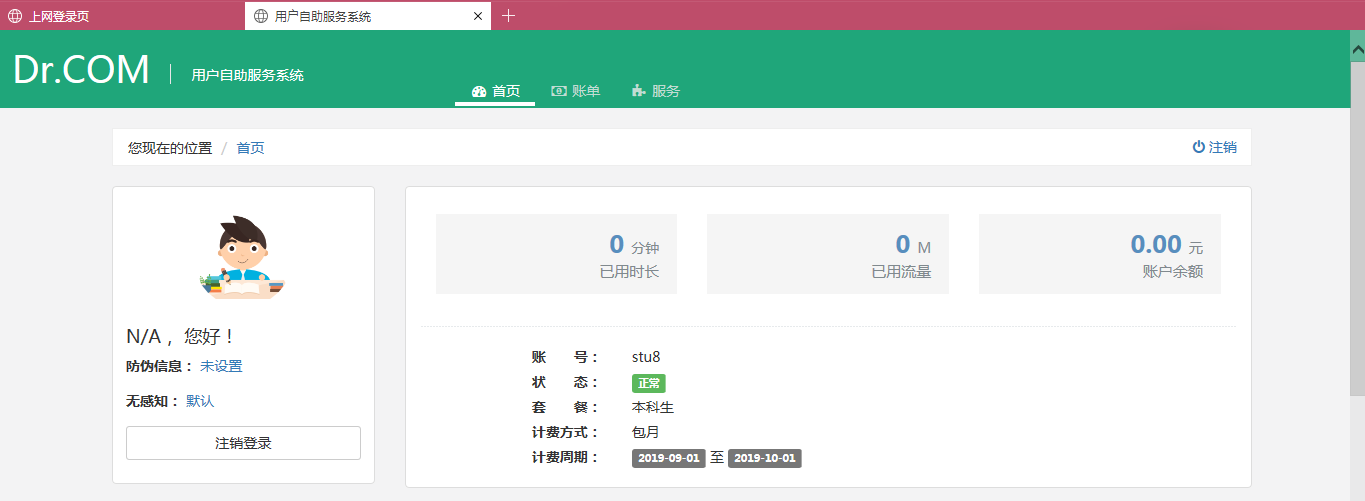1365x501 pixels.
Task: Open the 未设置 anti-forgery info link
Action: [x=221, y=366]
